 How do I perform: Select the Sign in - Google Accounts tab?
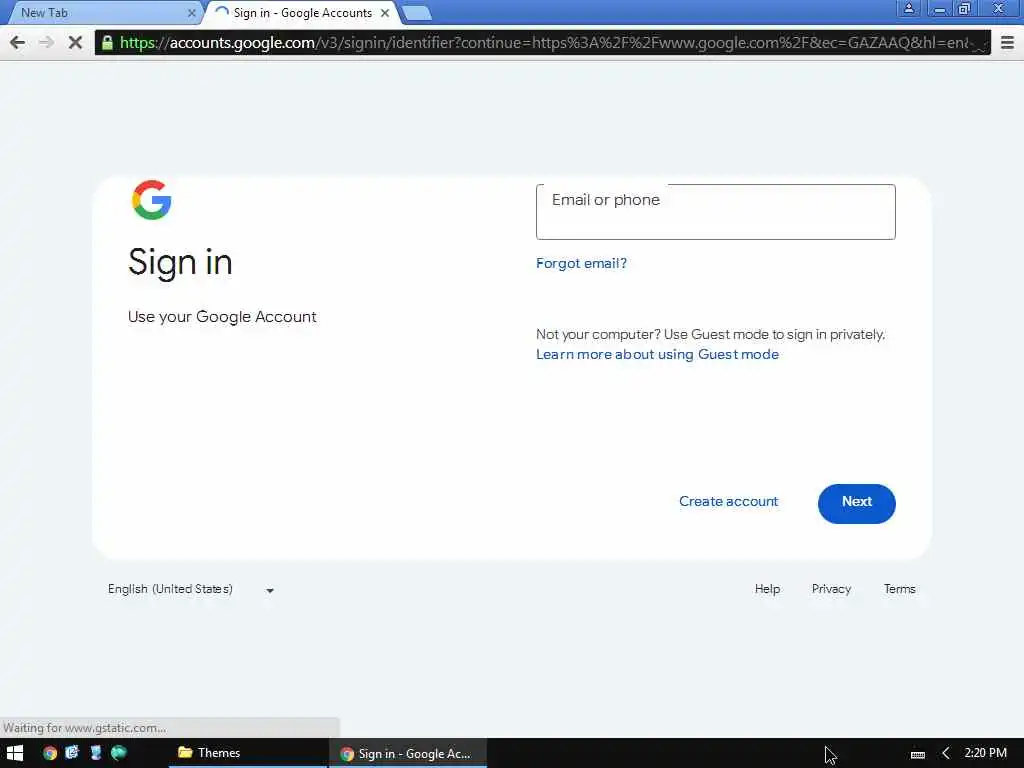coord(302,12)
